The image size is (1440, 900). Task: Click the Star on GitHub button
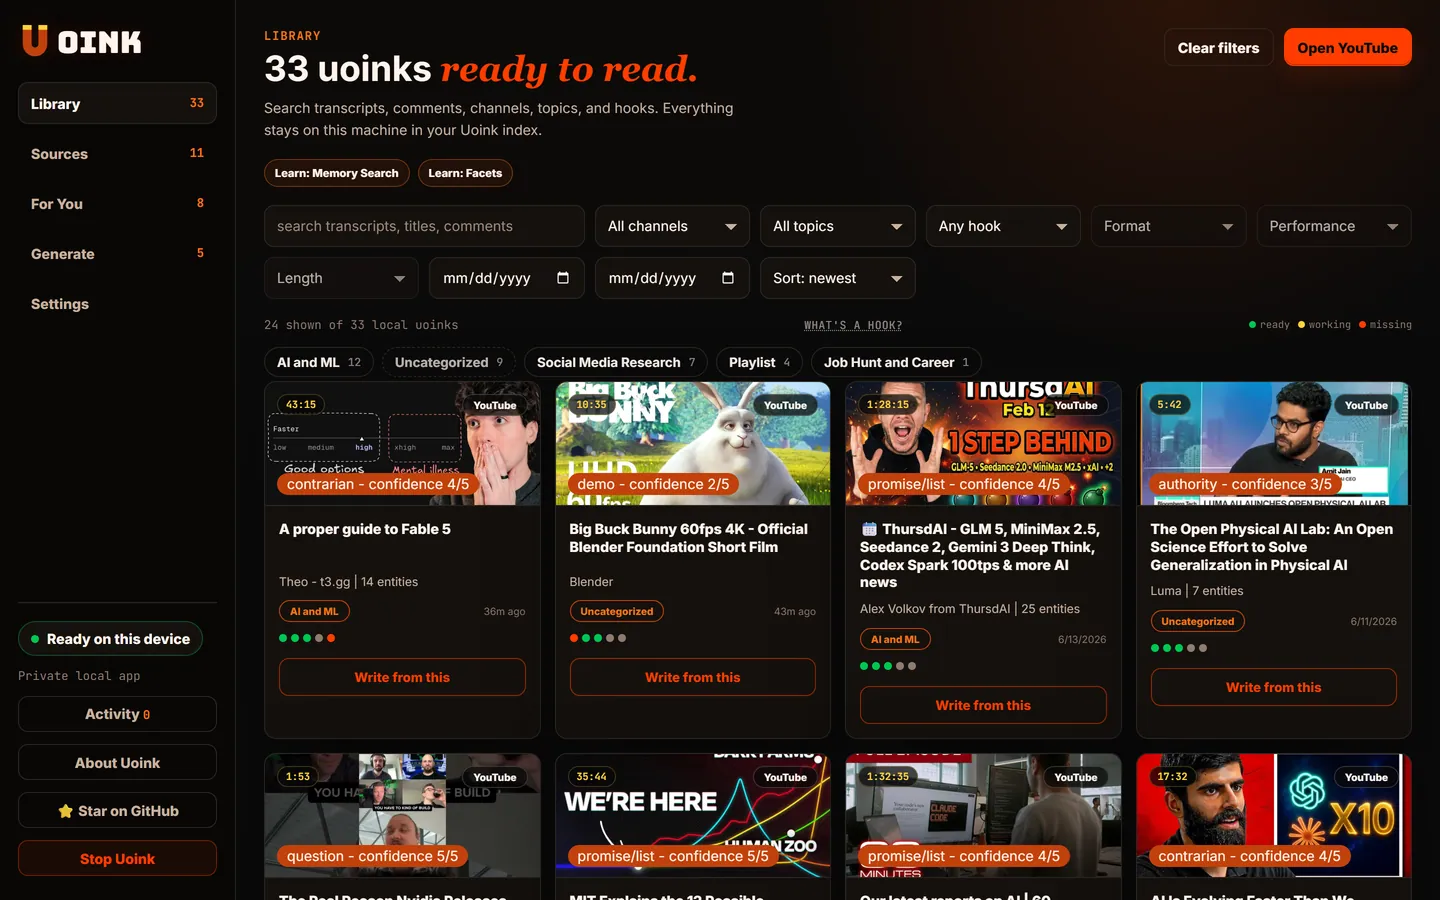pos(117,810)
